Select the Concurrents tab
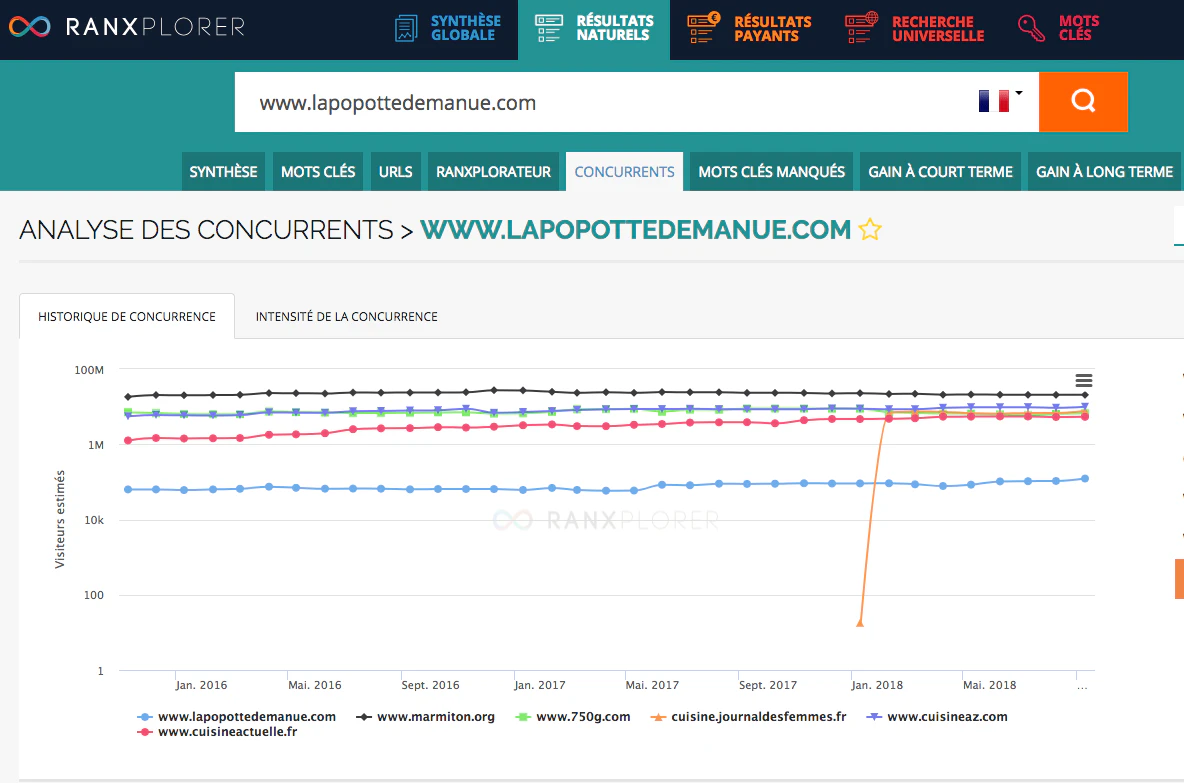Image resolution: width=1184 pixels, height=783 pixels. point(624,171)
